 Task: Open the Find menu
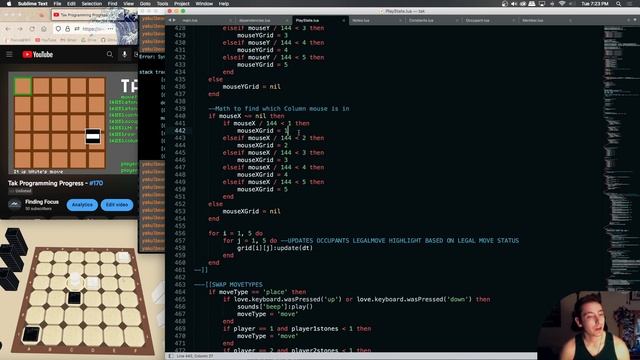point(113,4)
